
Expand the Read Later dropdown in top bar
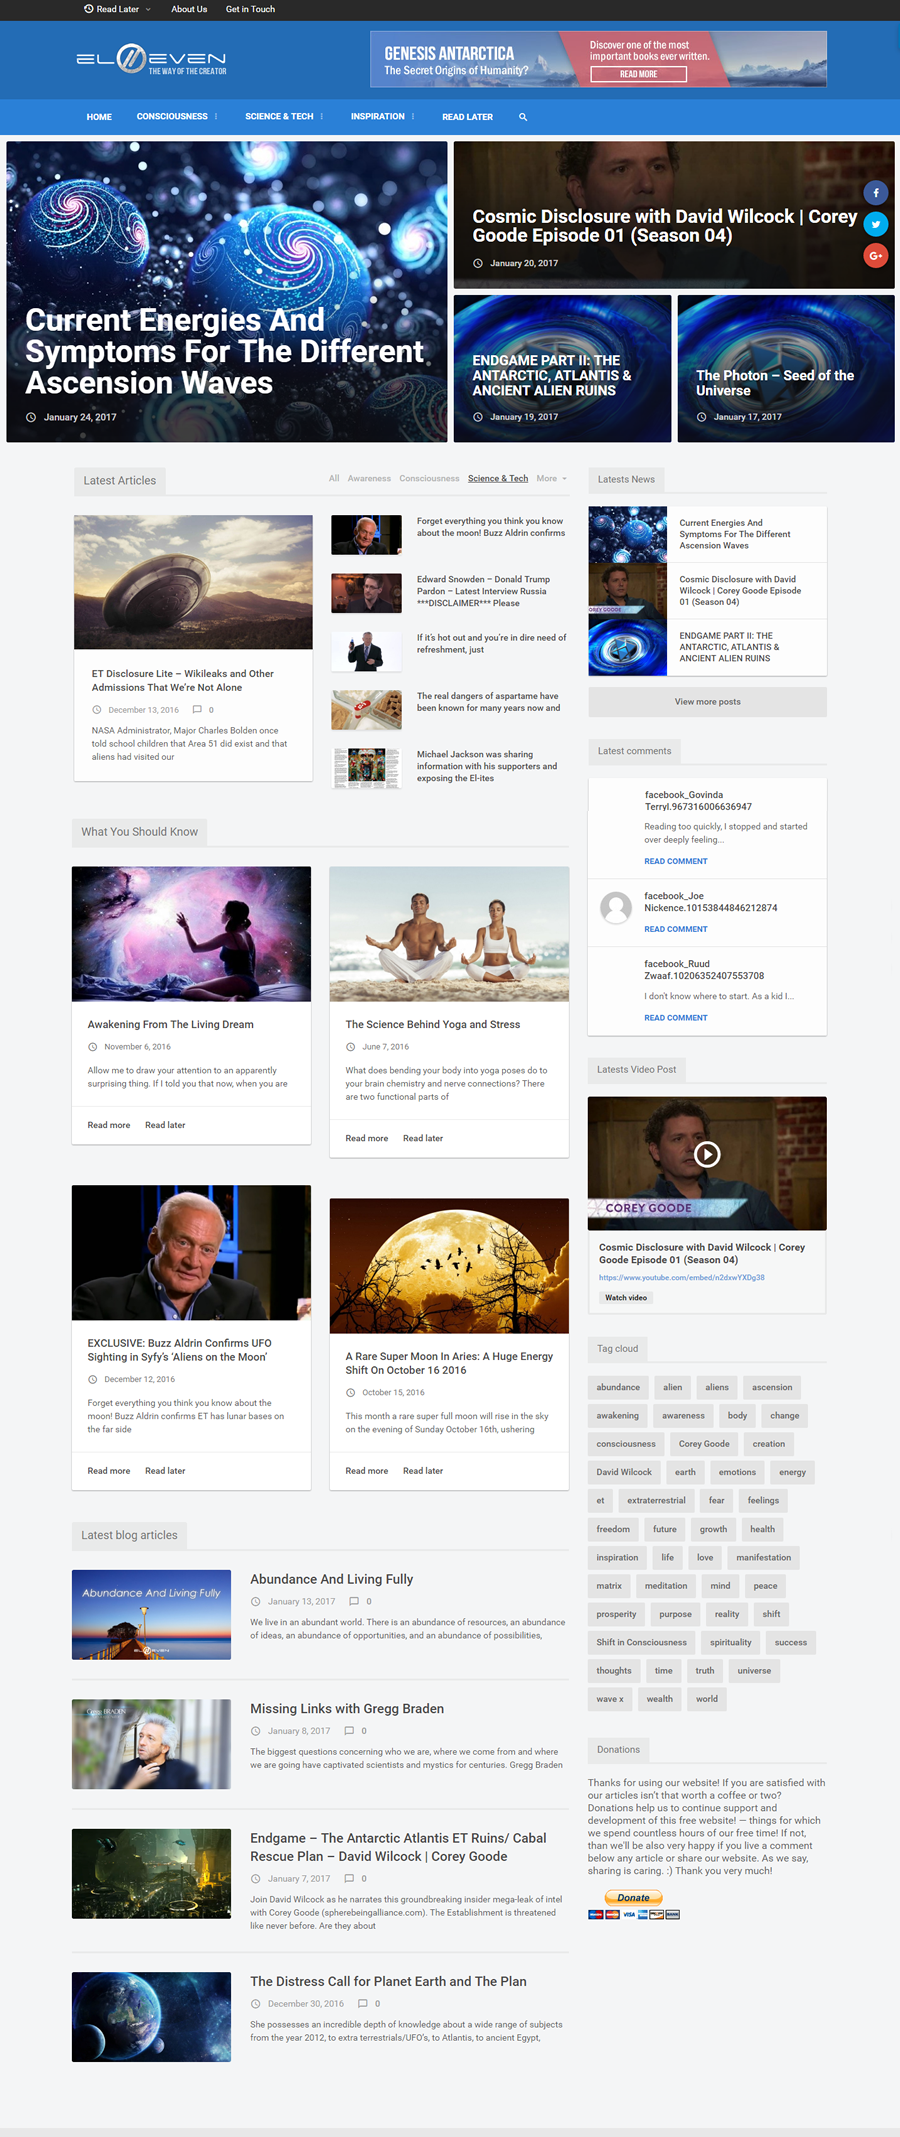[x=117, y=9]
